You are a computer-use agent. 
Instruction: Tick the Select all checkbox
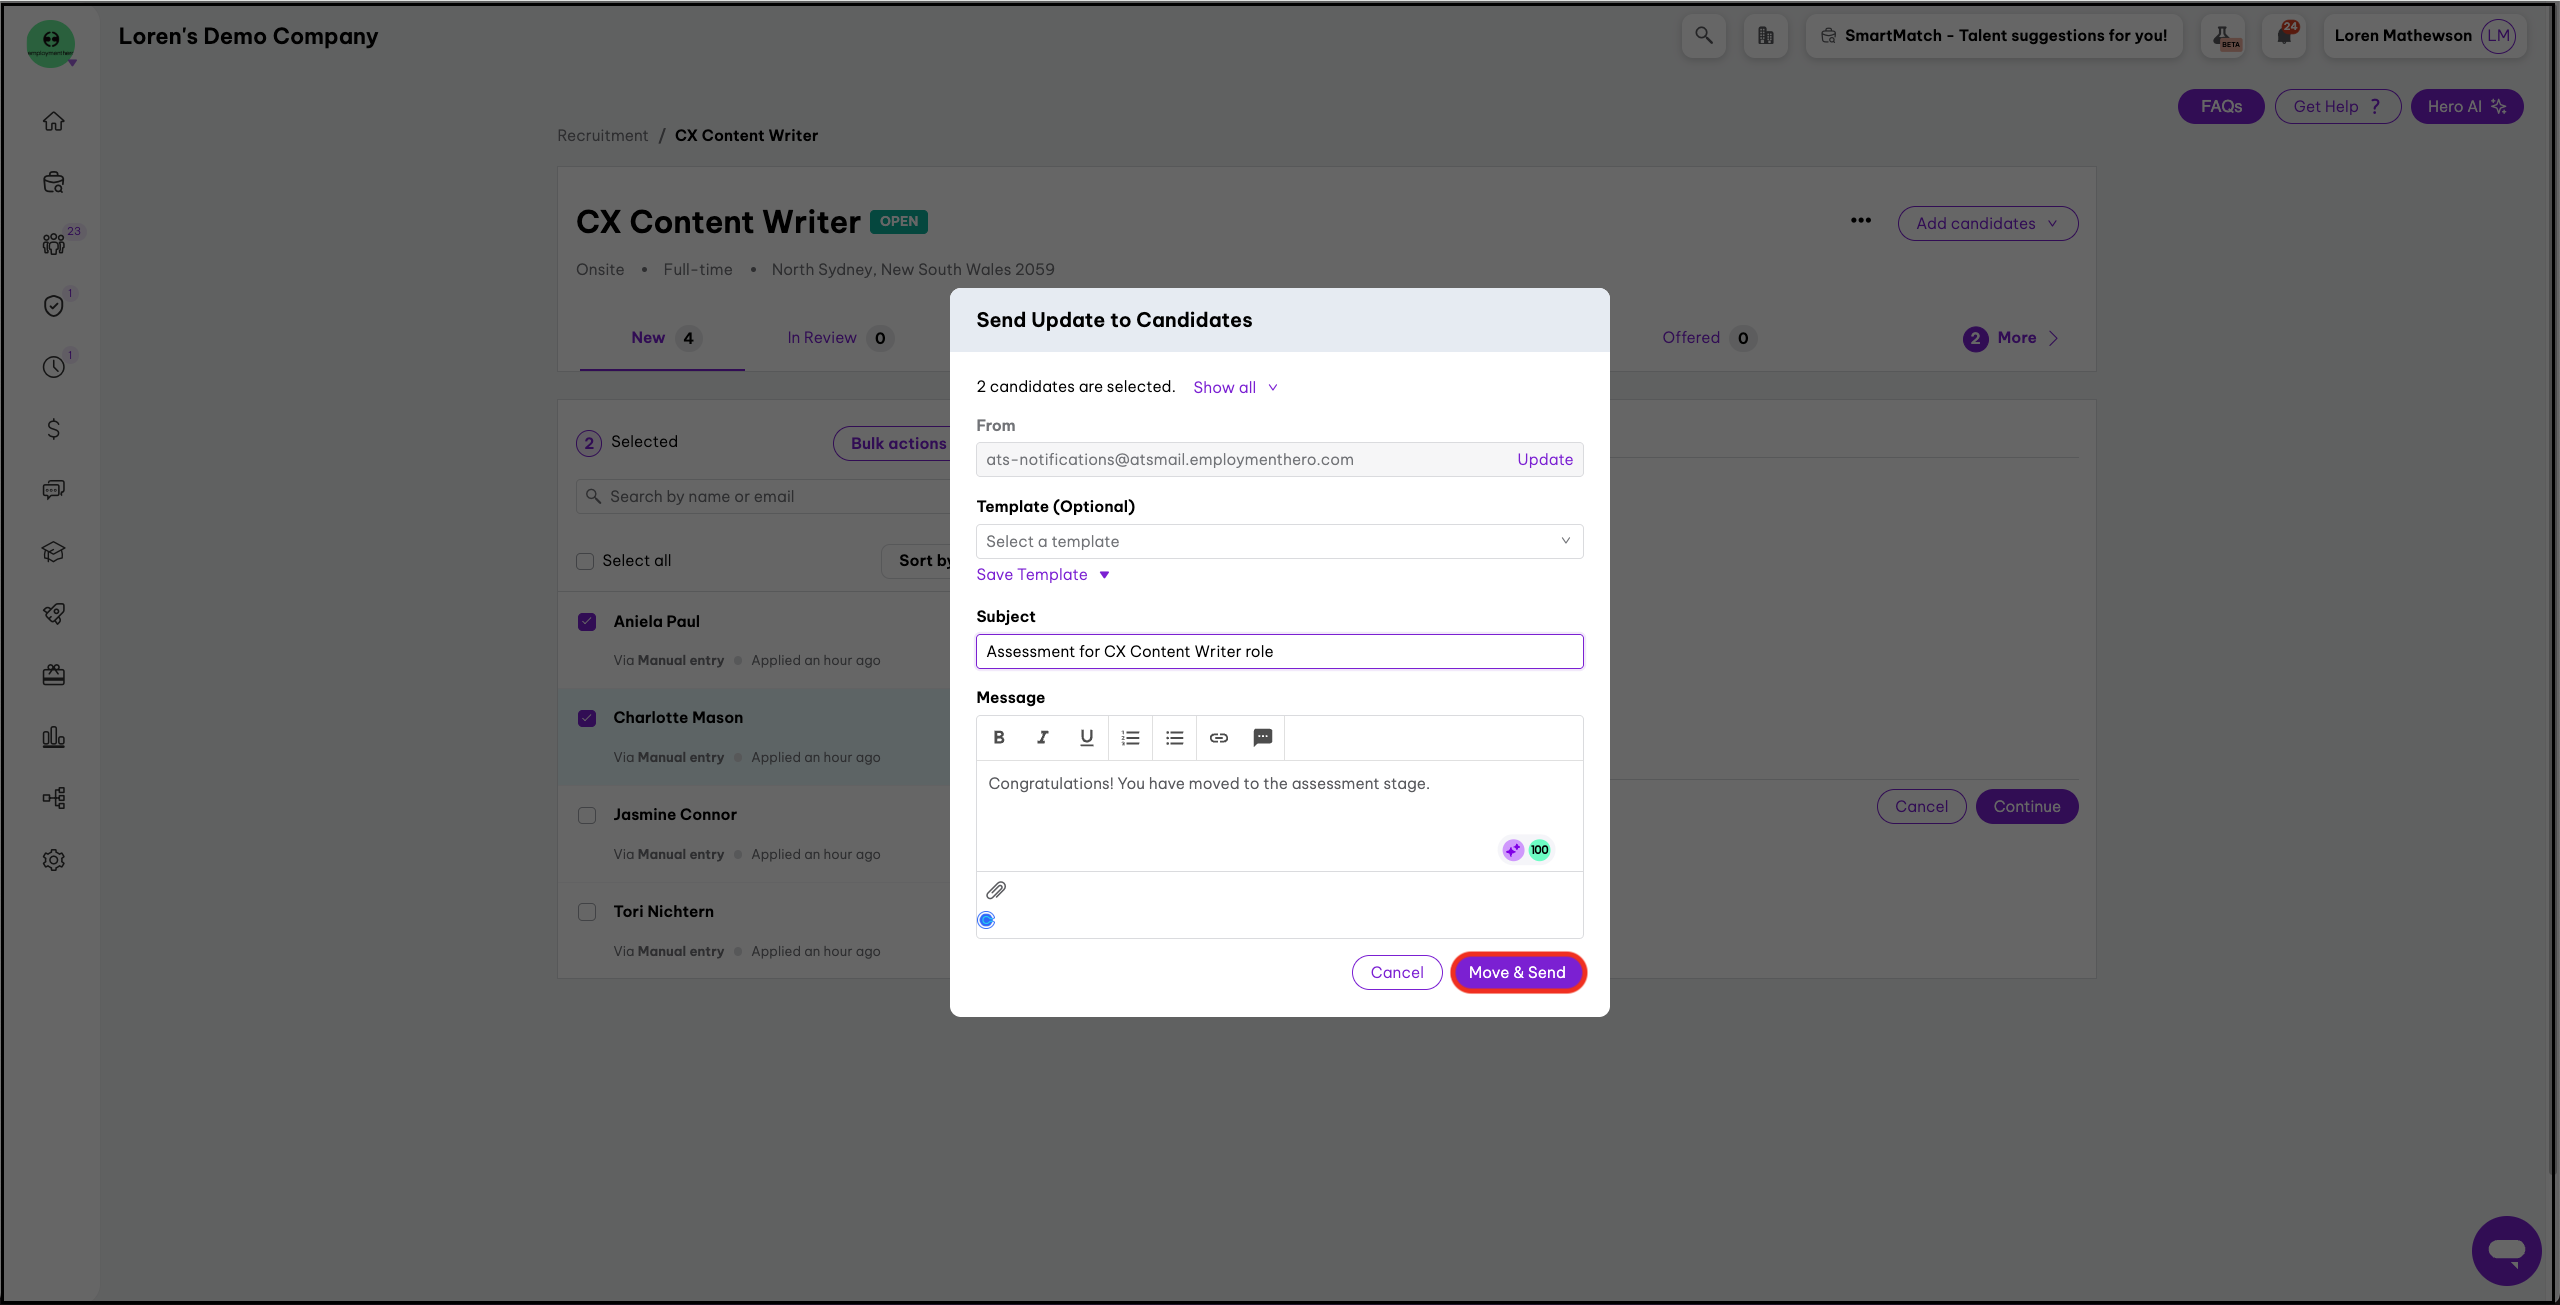[x=585, y=561]
